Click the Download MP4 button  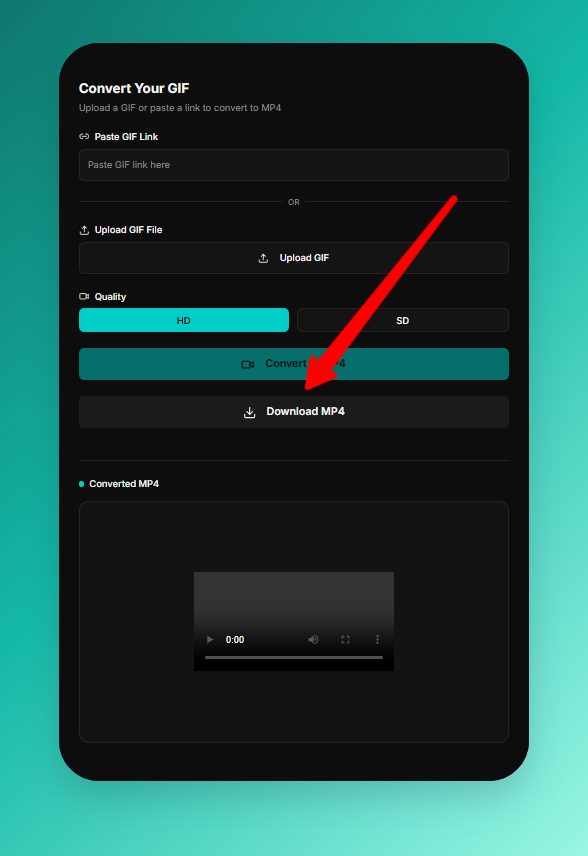point(294,412)
